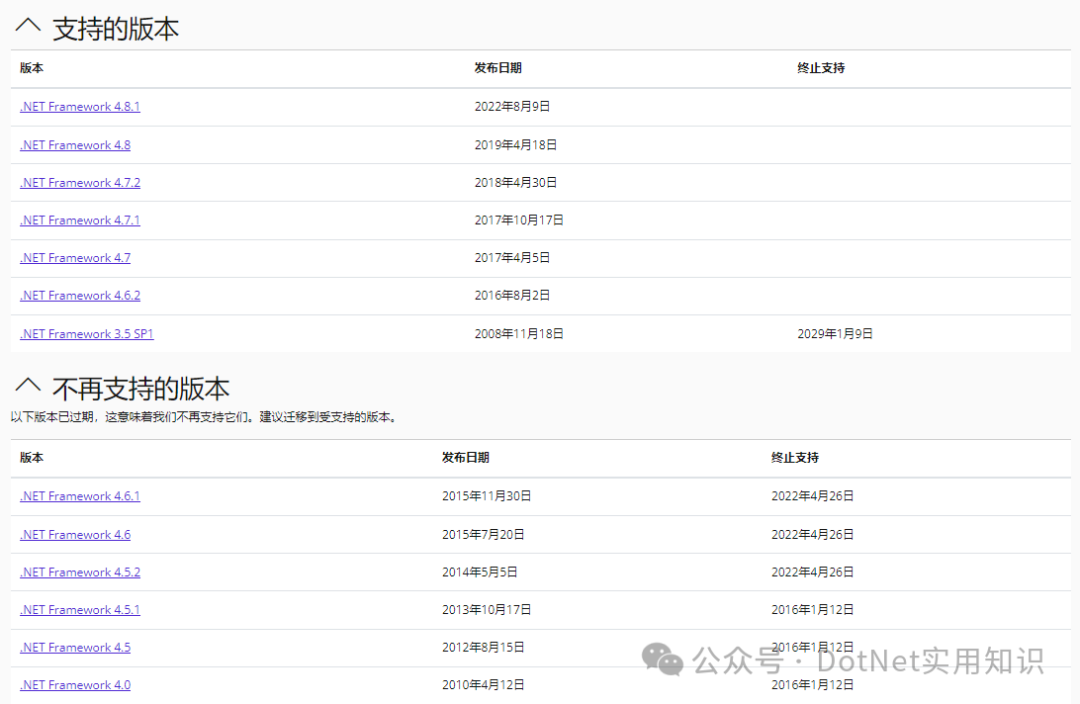Click the 发布日期 header in supported versions table
This screenshot has height=704, width=1080.
(497, 68)
